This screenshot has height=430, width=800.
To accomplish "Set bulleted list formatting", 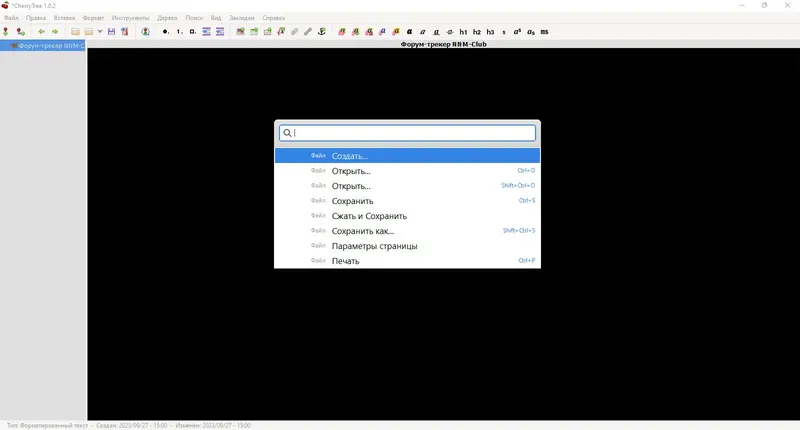I will (x=165, y=32).
